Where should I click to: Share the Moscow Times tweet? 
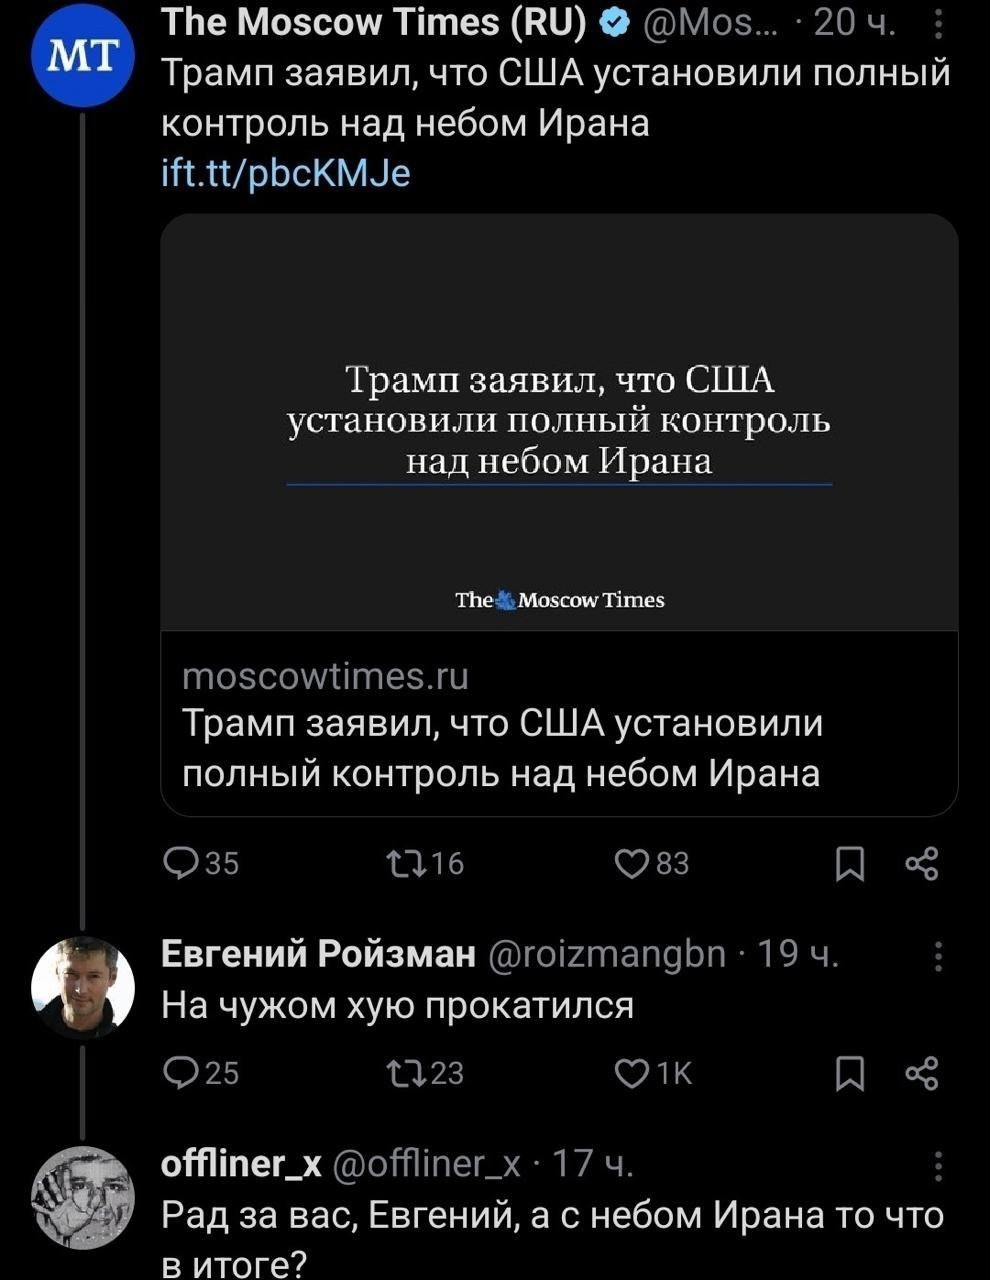click(x=921, y=863)
